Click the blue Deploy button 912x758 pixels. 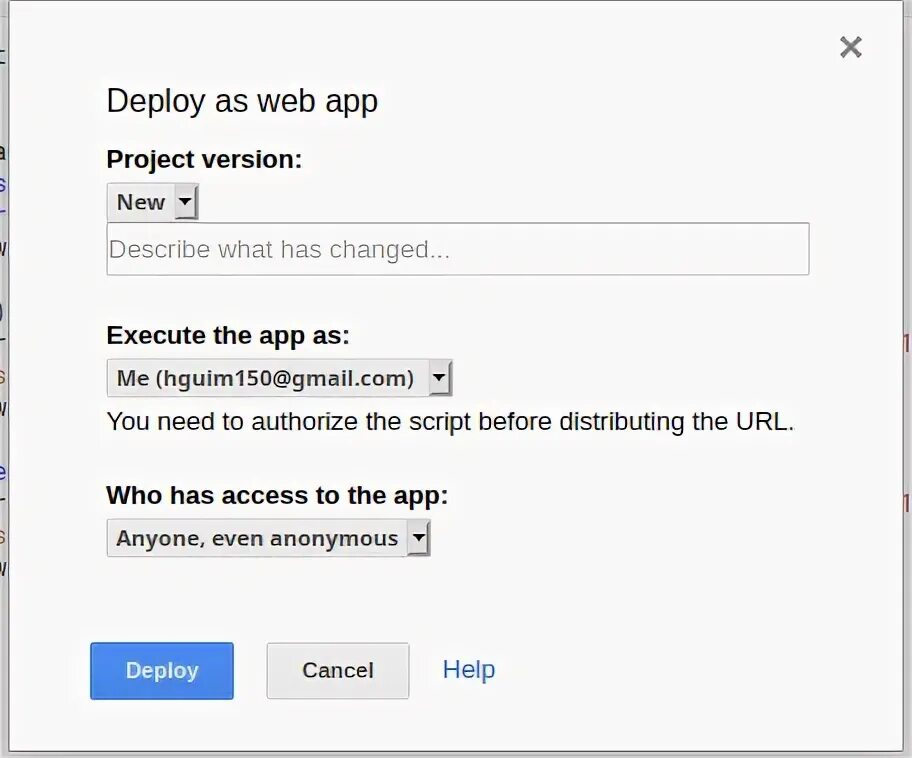pyautogui.click(x=162, y=671)
